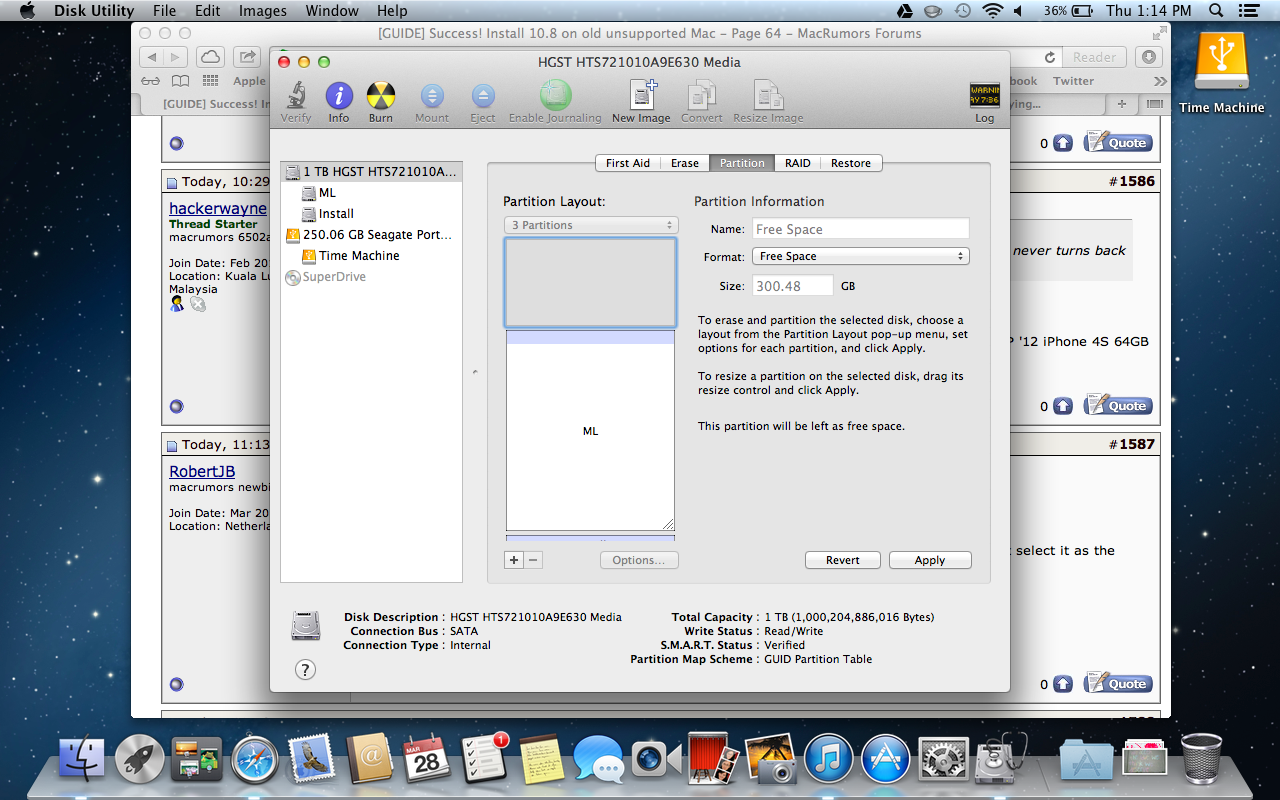
Task: Select the ML volume in sidebar
Action: pyautogui.click(x=371, y=193)
